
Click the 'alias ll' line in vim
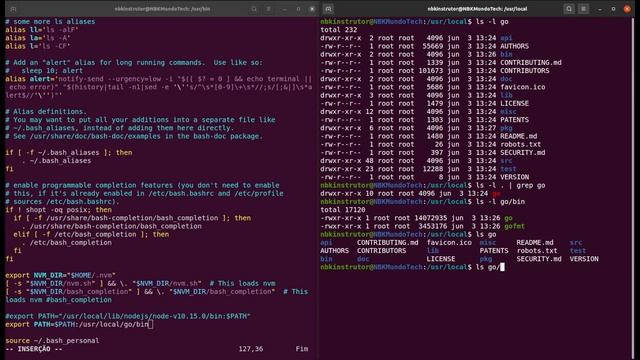42,30
